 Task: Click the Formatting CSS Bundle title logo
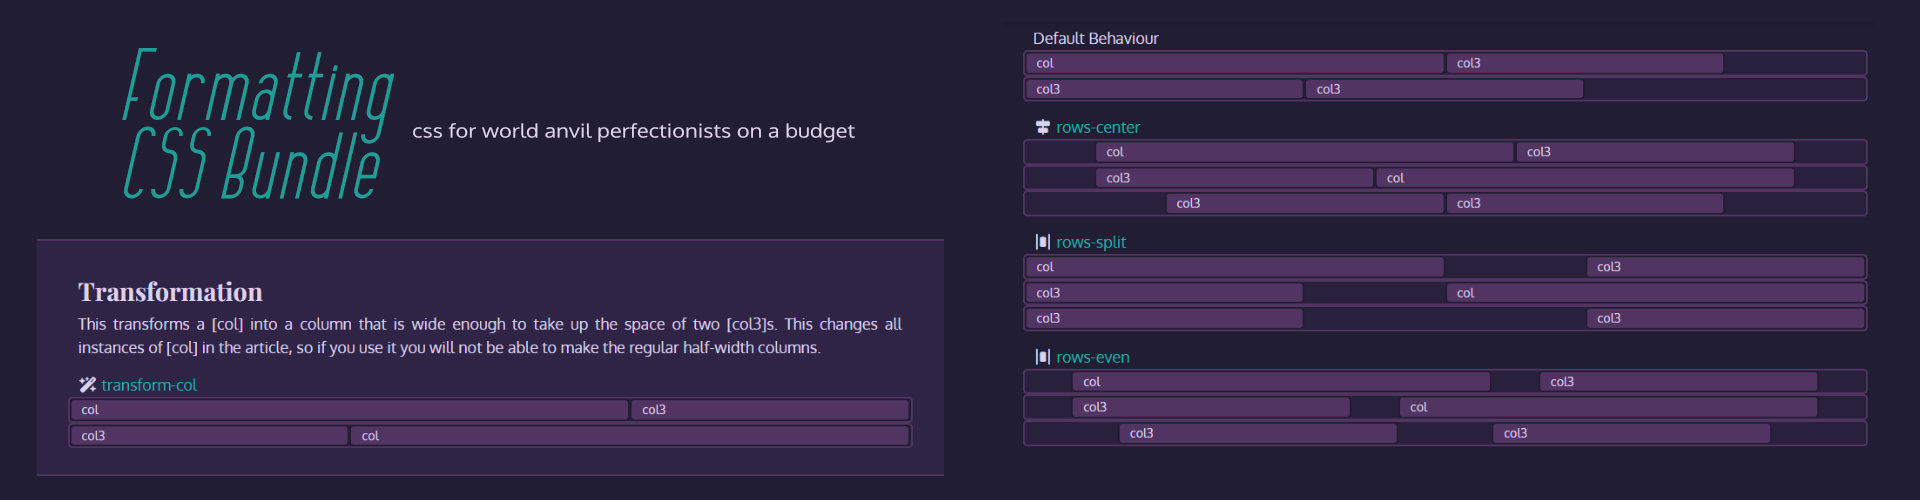258,125
